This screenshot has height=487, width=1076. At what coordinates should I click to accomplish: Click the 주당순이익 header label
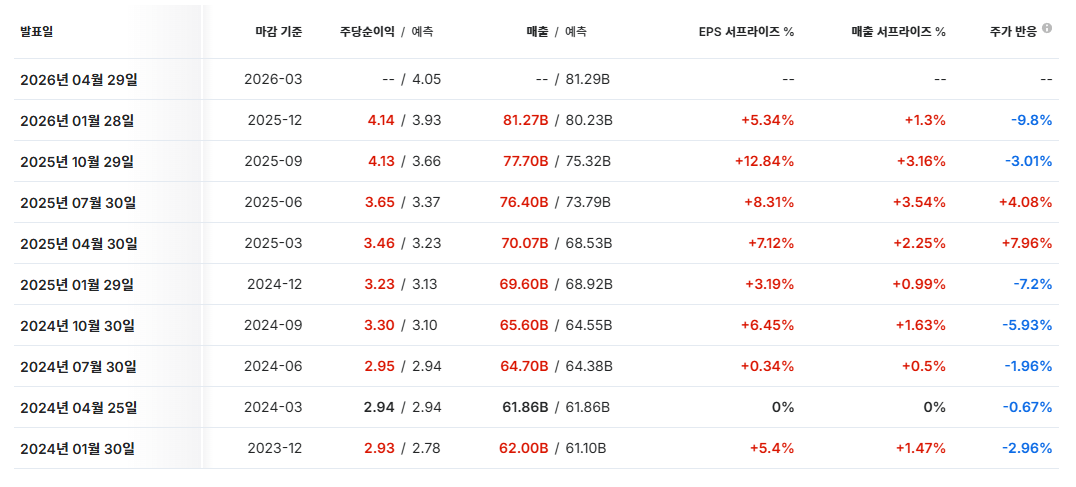pos(368,31)
